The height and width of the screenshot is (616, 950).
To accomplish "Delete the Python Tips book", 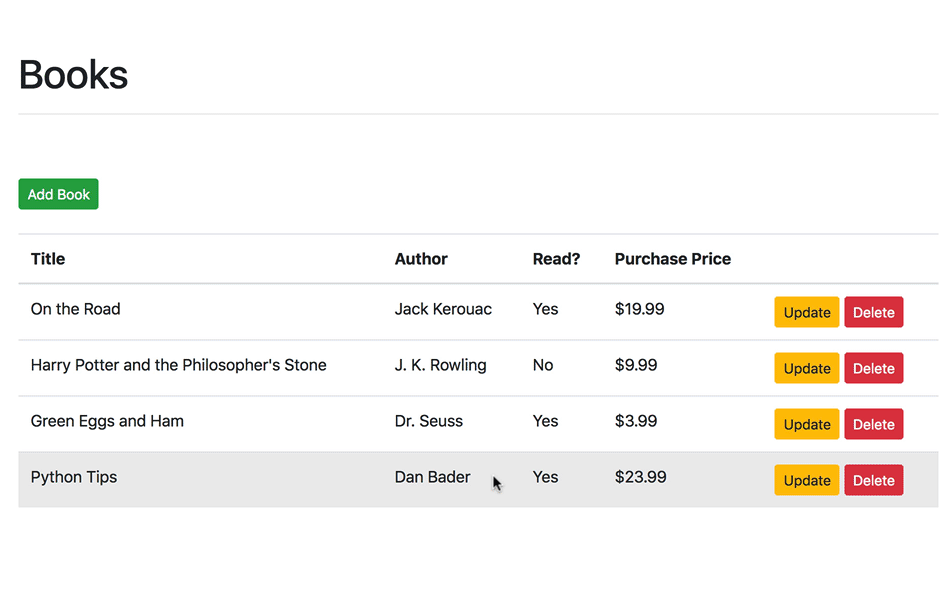I will [873, 480].
